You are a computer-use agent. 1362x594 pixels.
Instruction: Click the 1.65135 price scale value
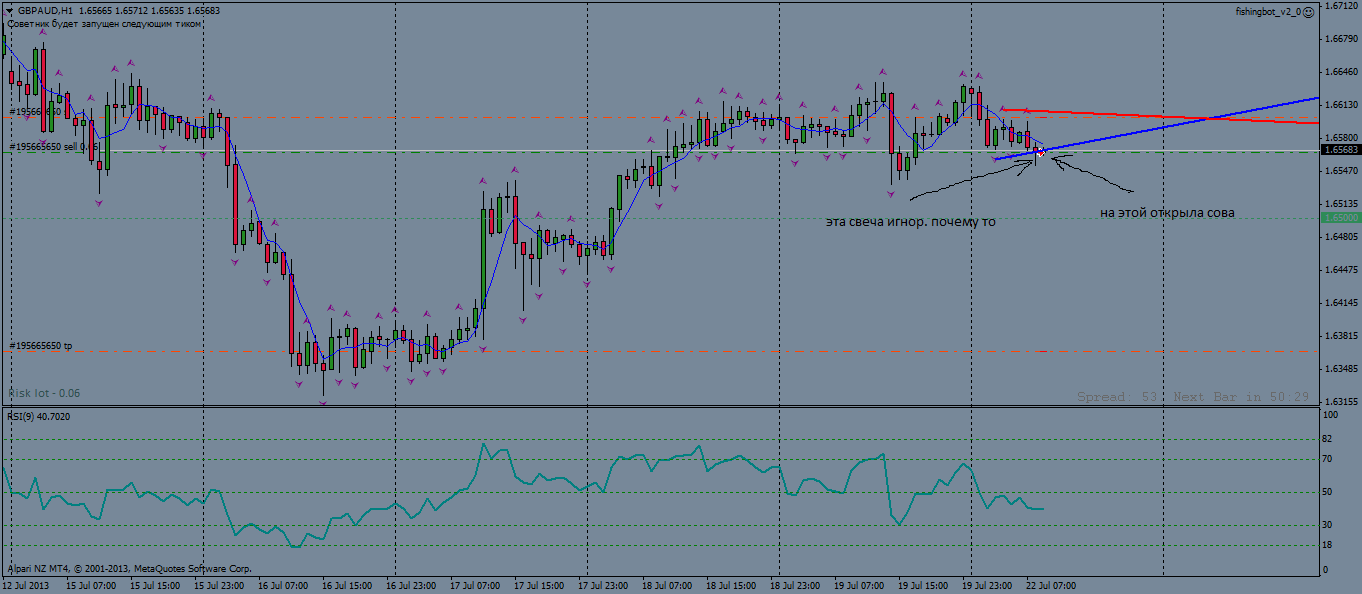(x=1340, y=204)
